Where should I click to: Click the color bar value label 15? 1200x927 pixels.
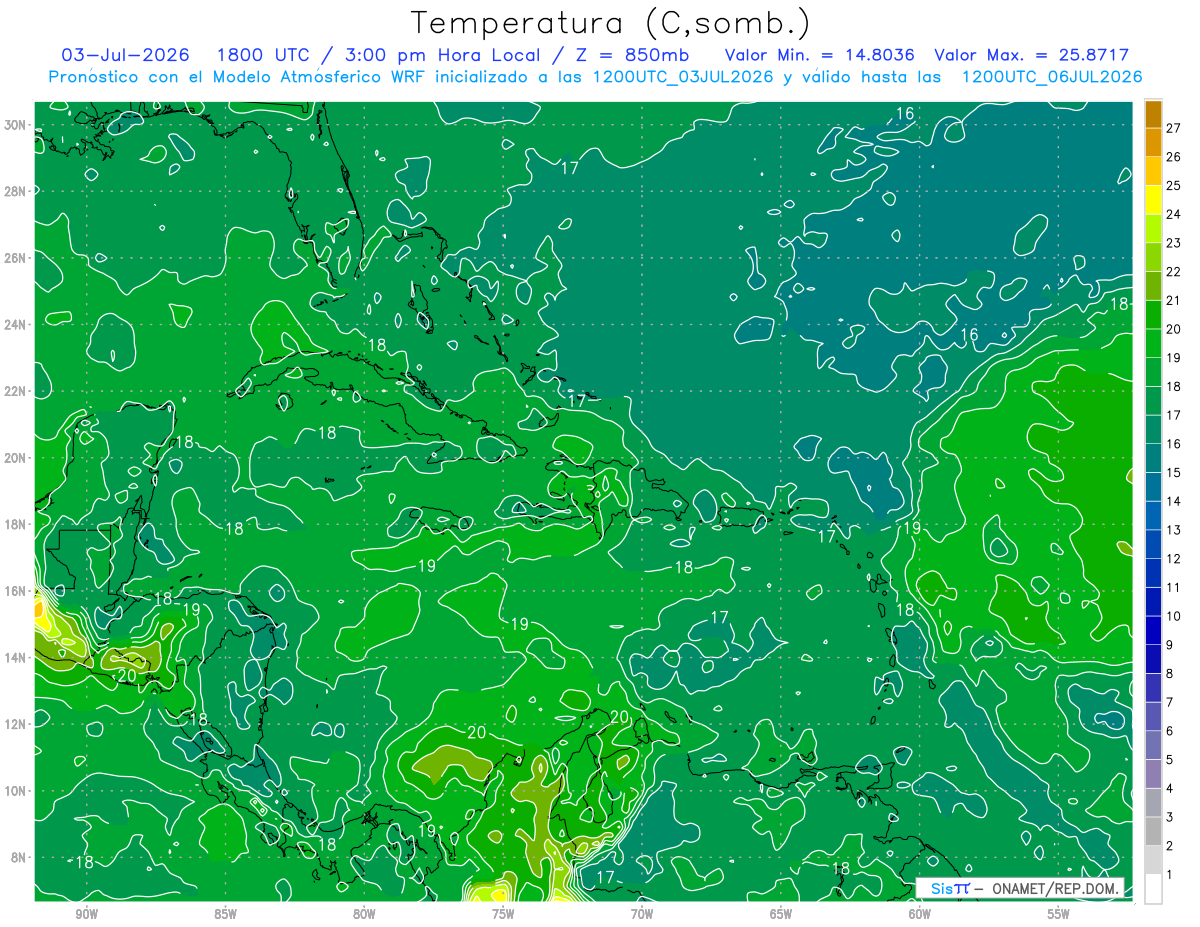tap(1174, 472)
